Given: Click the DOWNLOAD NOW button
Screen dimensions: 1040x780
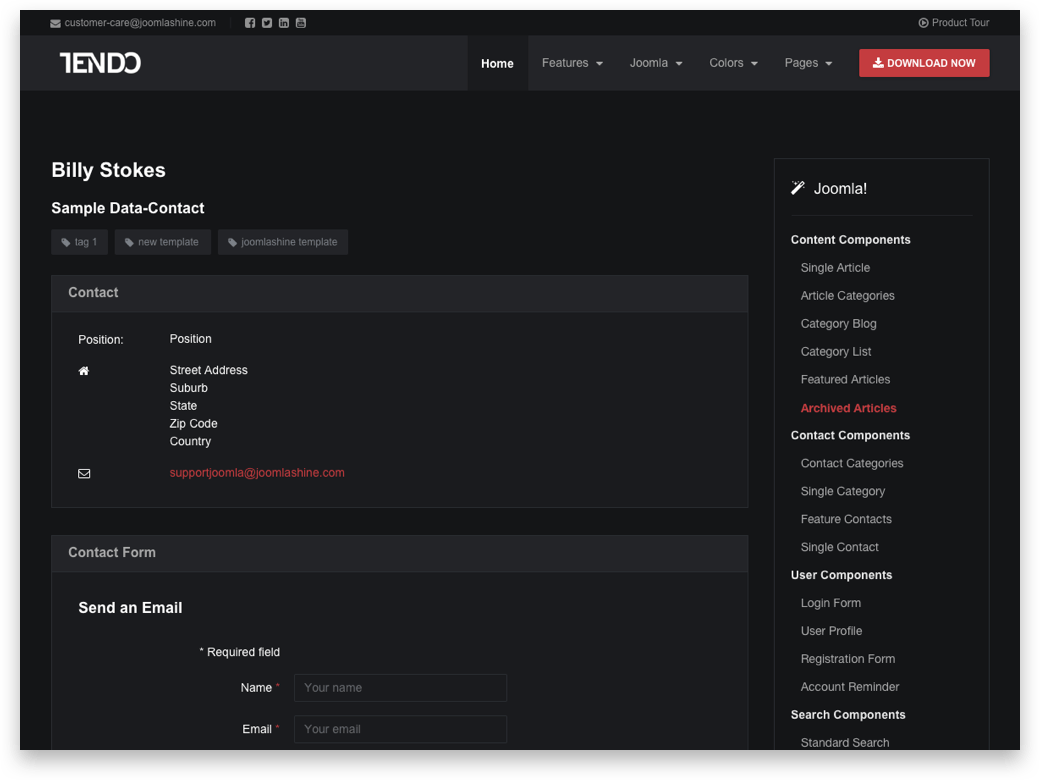Looking at the screenshot, I should (924, 63).
